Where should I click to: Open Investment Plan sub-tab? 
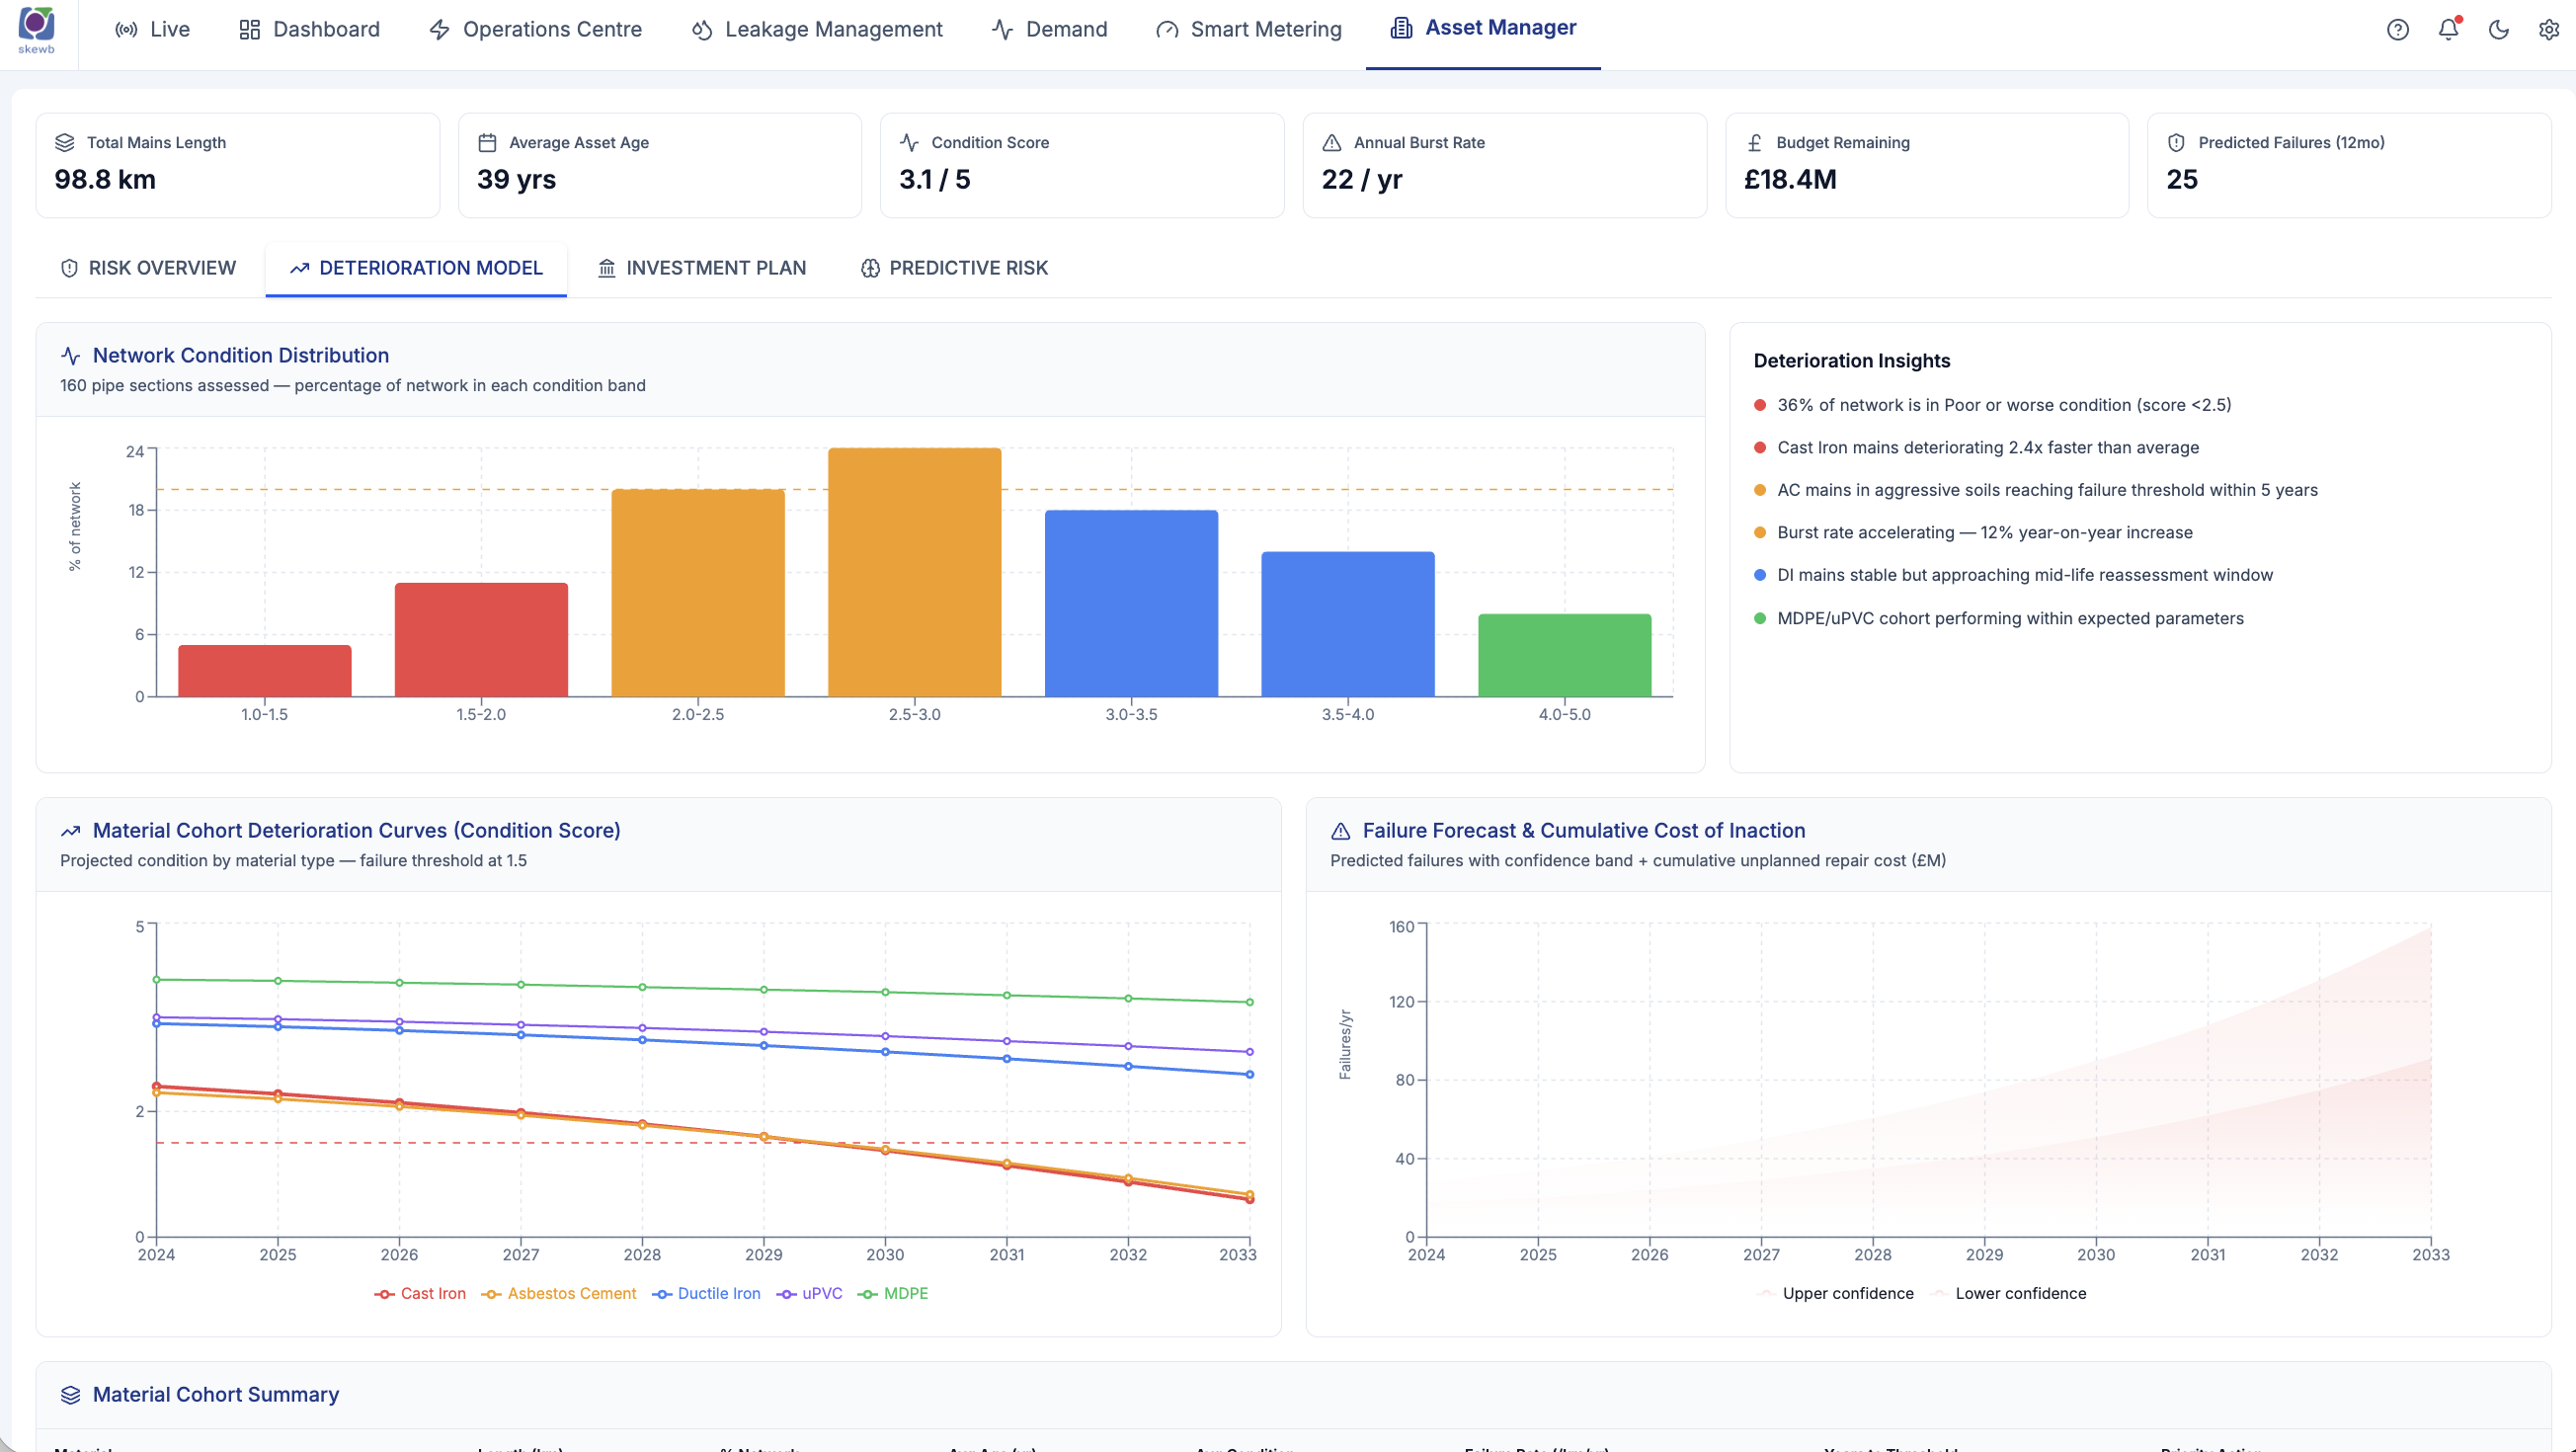pyautogui.click(x=702, y=268)
